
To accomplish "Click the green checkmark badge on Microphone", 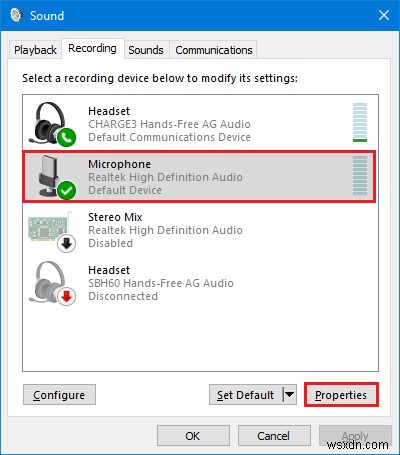I will (66, 190).
